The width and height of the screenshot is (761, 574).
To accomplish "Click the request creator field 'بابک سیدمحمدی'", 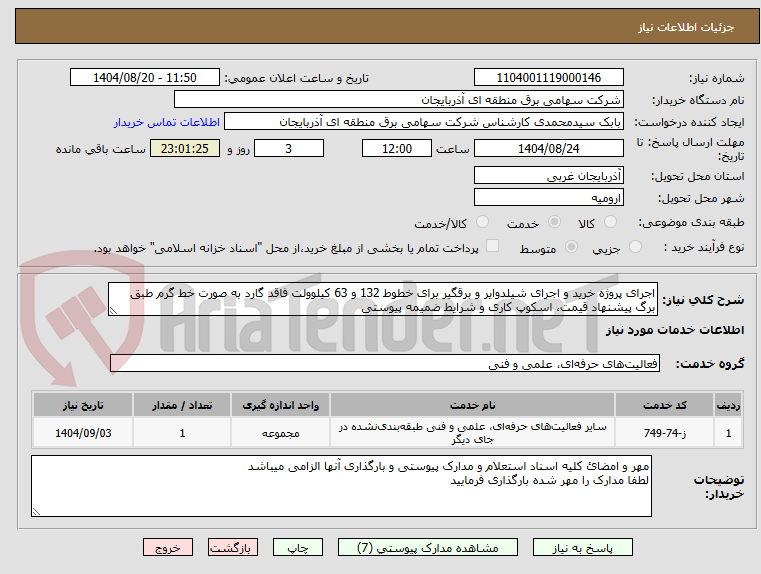I will point(423,122).
